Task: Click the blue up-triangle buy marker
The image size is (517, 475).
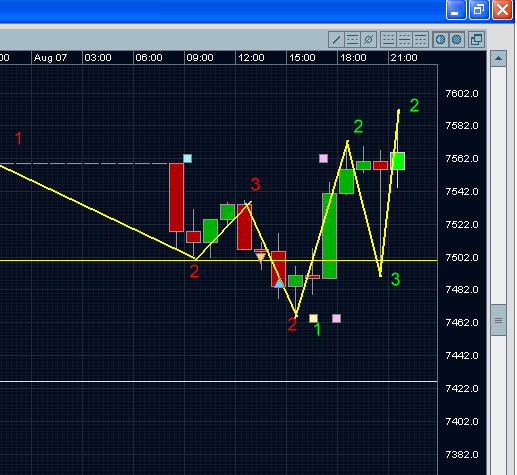Action: tap(279, 283)
